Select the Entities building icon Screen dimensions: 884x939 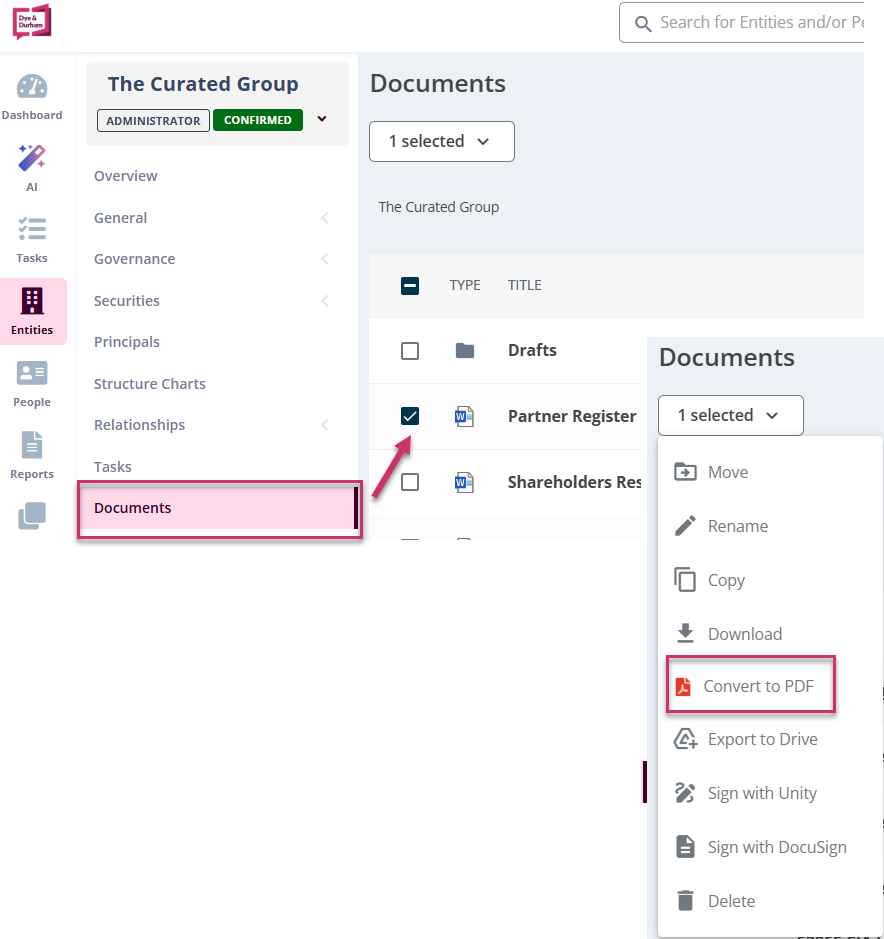(32, 301)
